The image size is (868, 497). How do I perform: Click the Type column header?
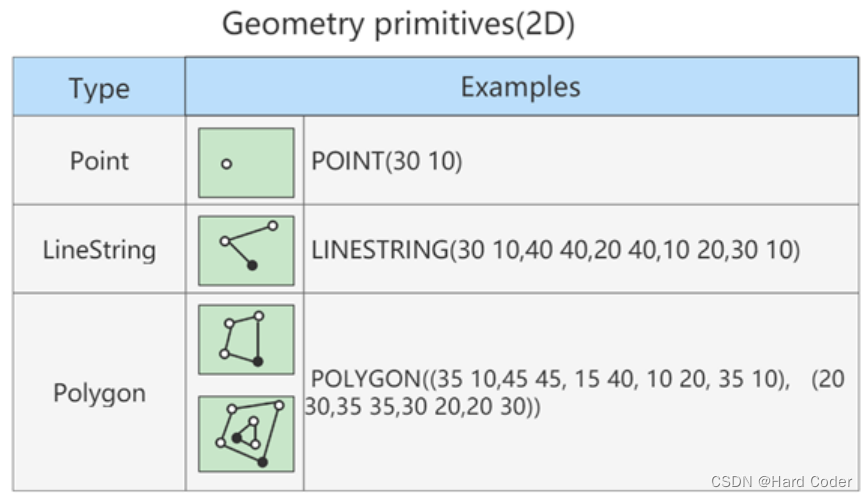coord(99,88)
